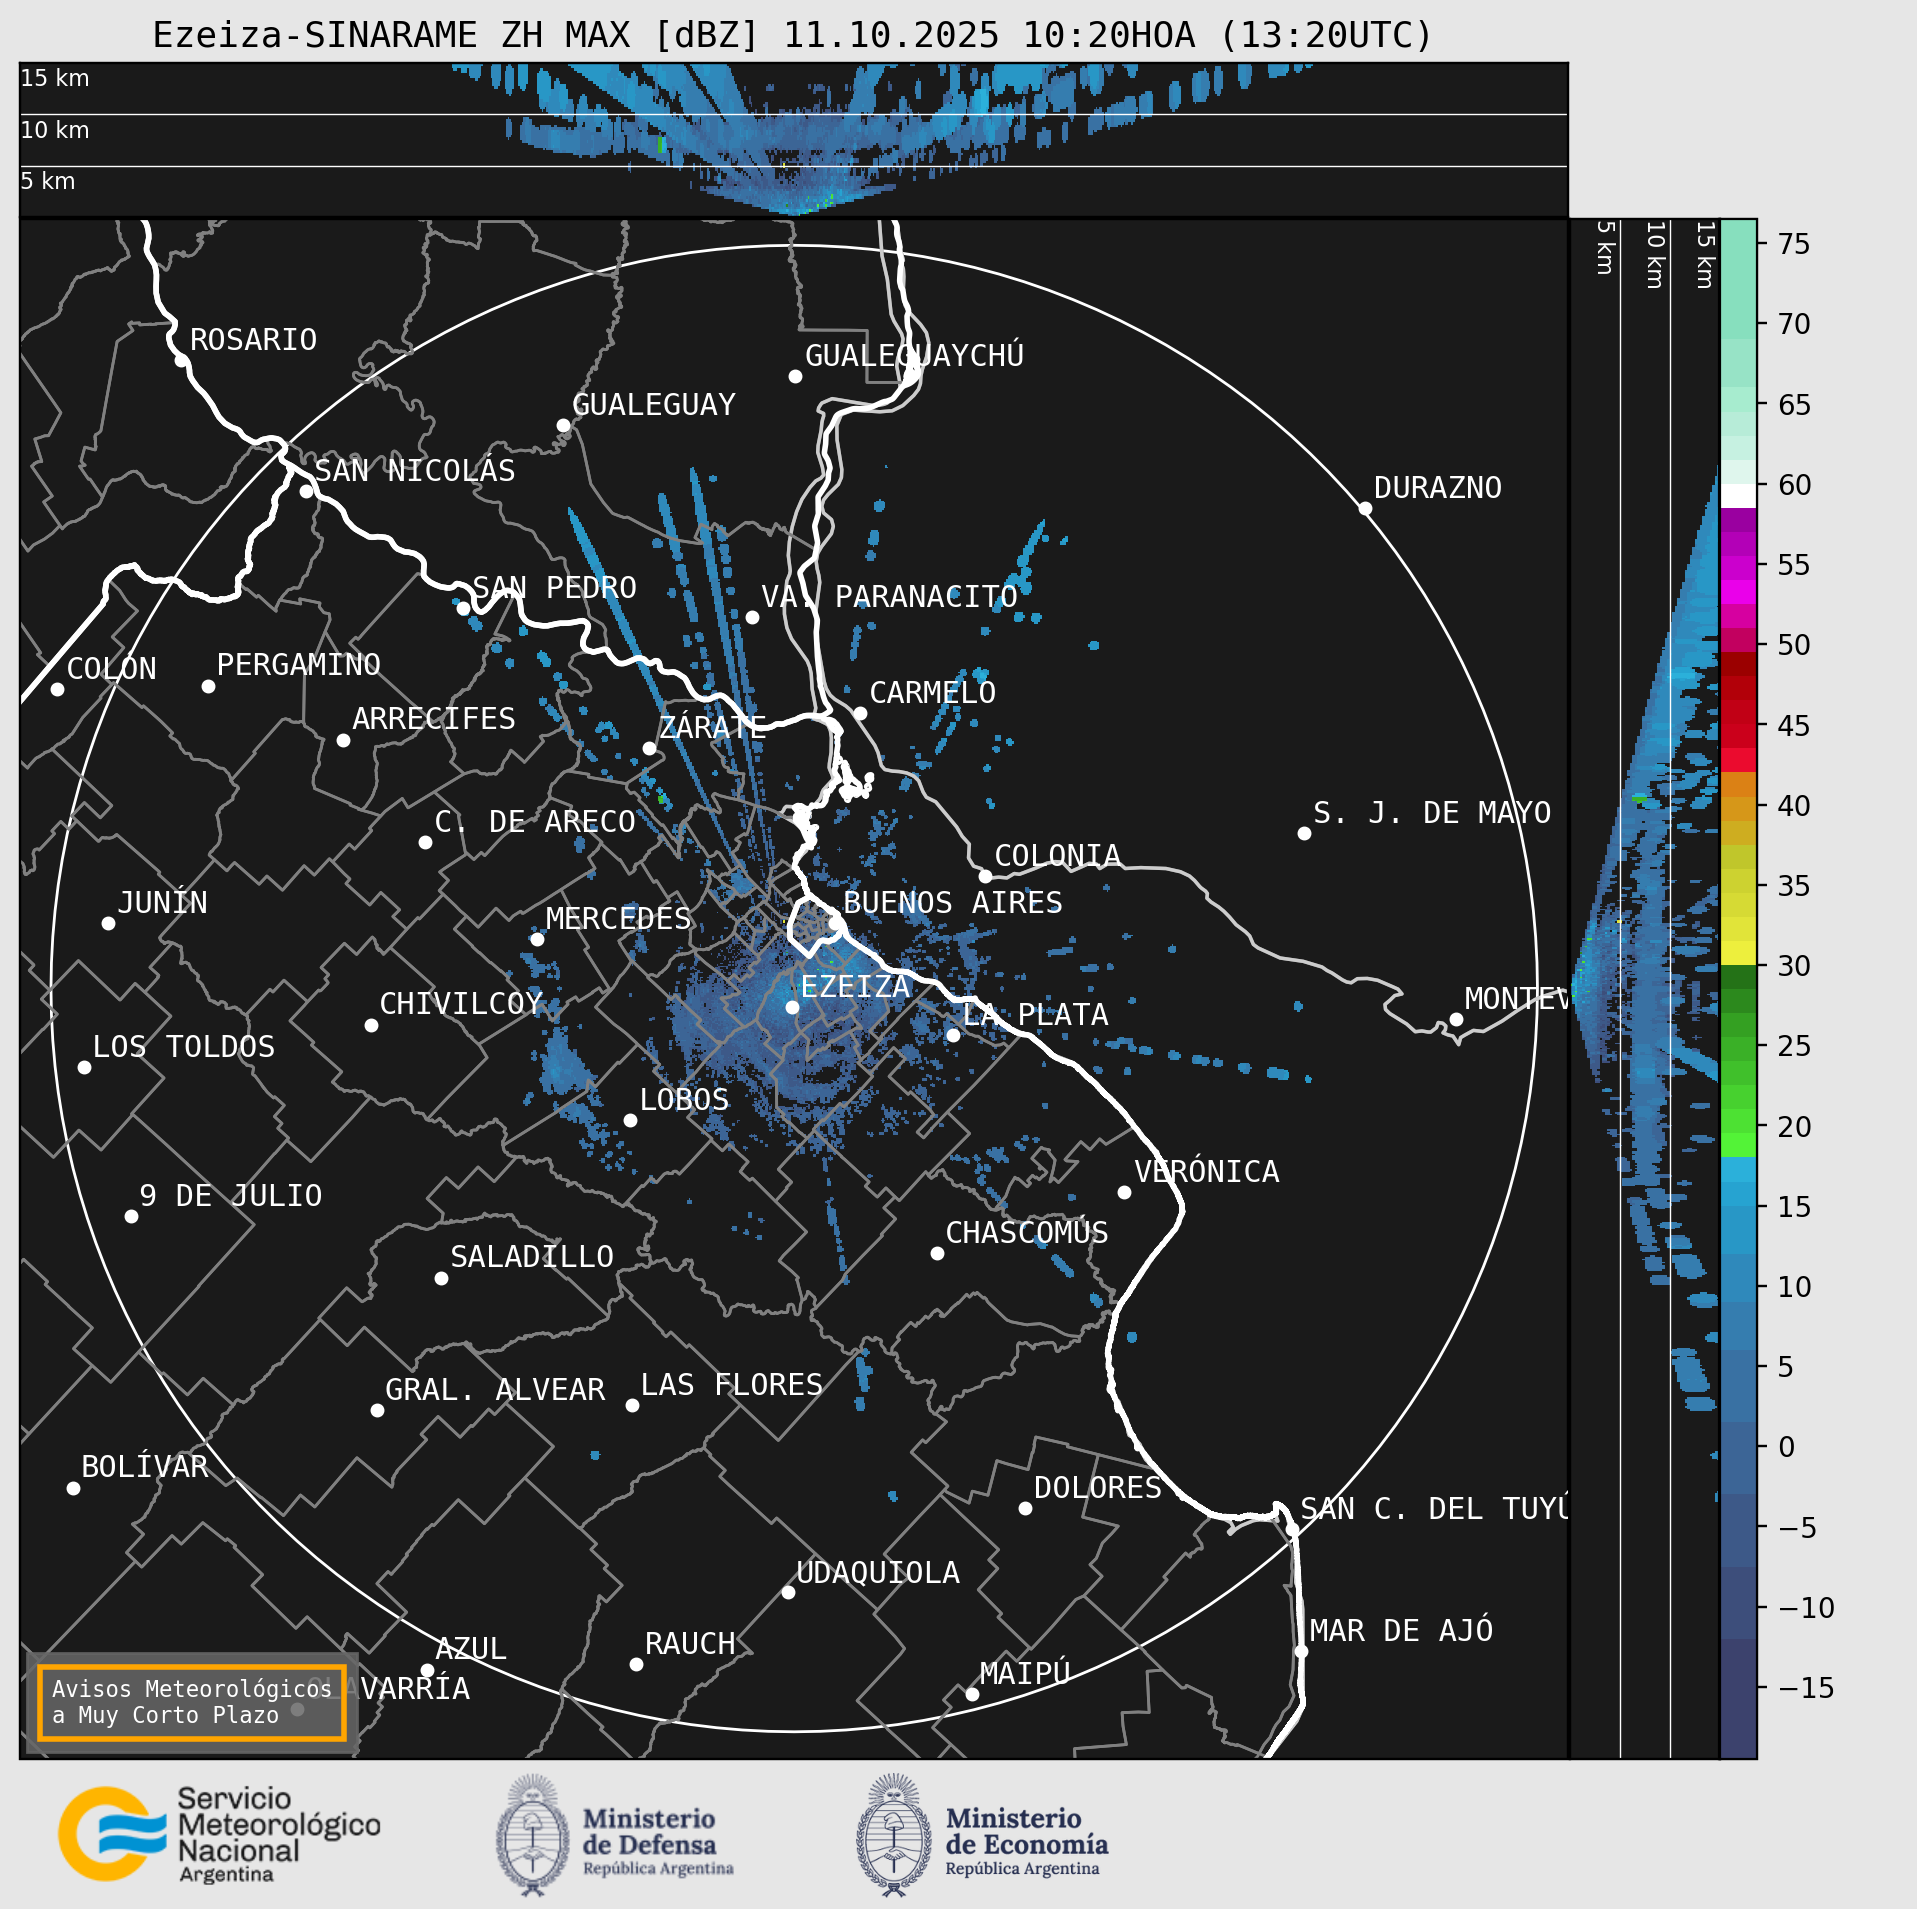The height and width of the screenshot is (1909, 1917).
Task: Click the yellow 30 dBZ color band
Action: pos(1738,952)
